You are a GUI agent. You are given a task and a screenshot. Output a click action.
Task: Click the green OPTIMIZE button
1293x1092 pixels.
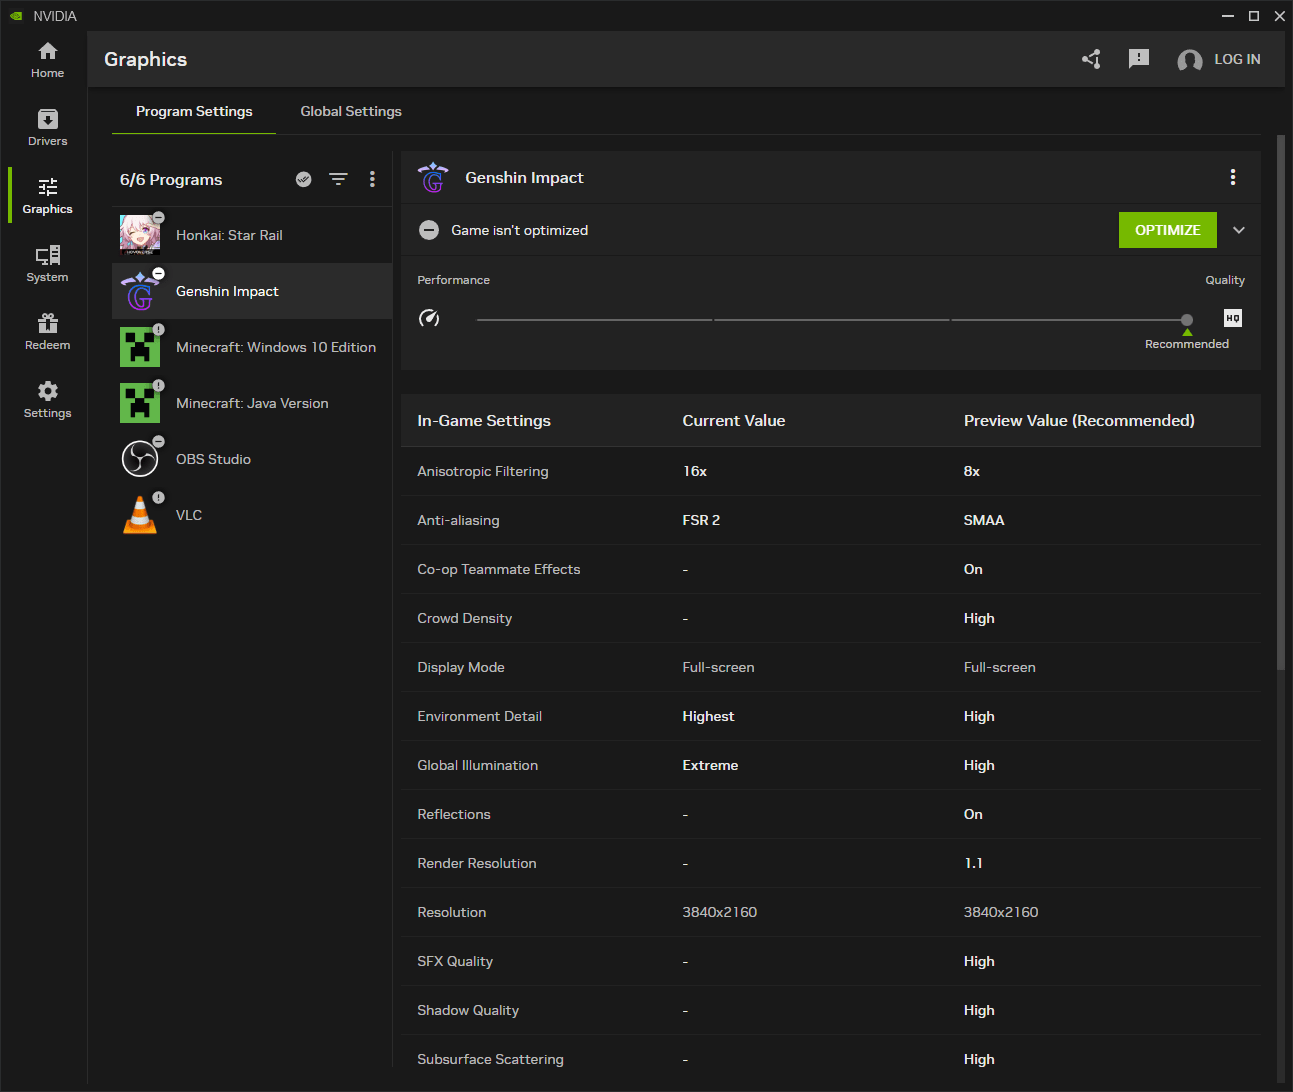point(1168,230)
